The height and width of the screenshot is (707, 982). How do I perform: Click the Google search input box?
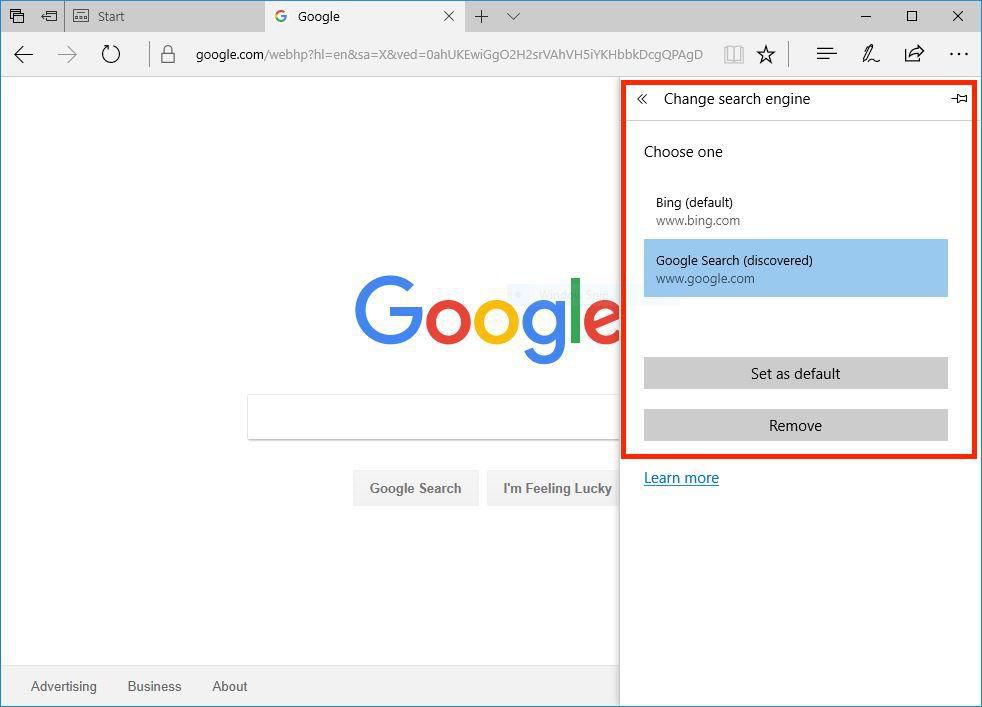433,417
